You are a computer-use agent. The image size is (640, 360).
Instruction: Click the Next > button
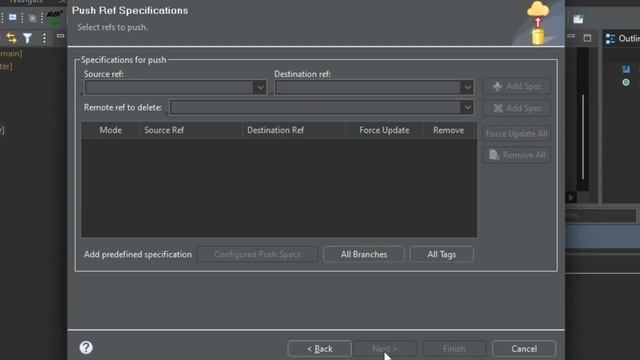(385, 349)
